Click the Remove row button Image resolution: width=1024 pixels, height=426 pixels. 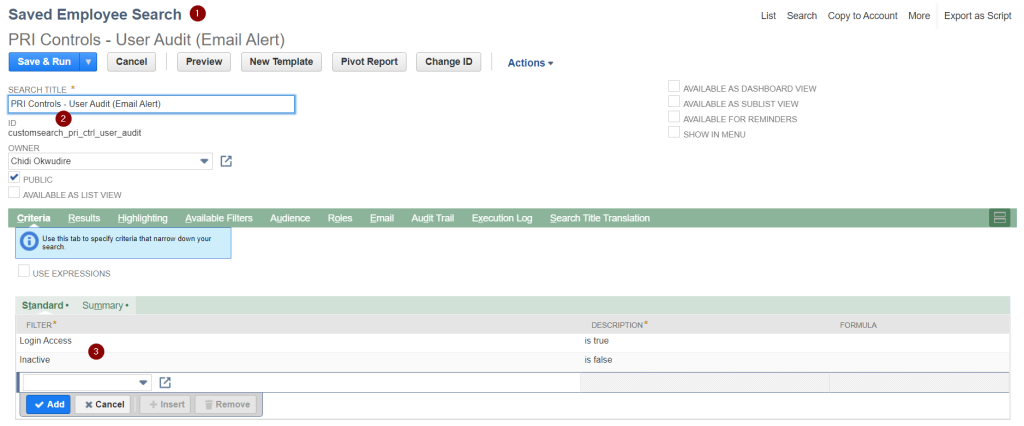[225, 404]
